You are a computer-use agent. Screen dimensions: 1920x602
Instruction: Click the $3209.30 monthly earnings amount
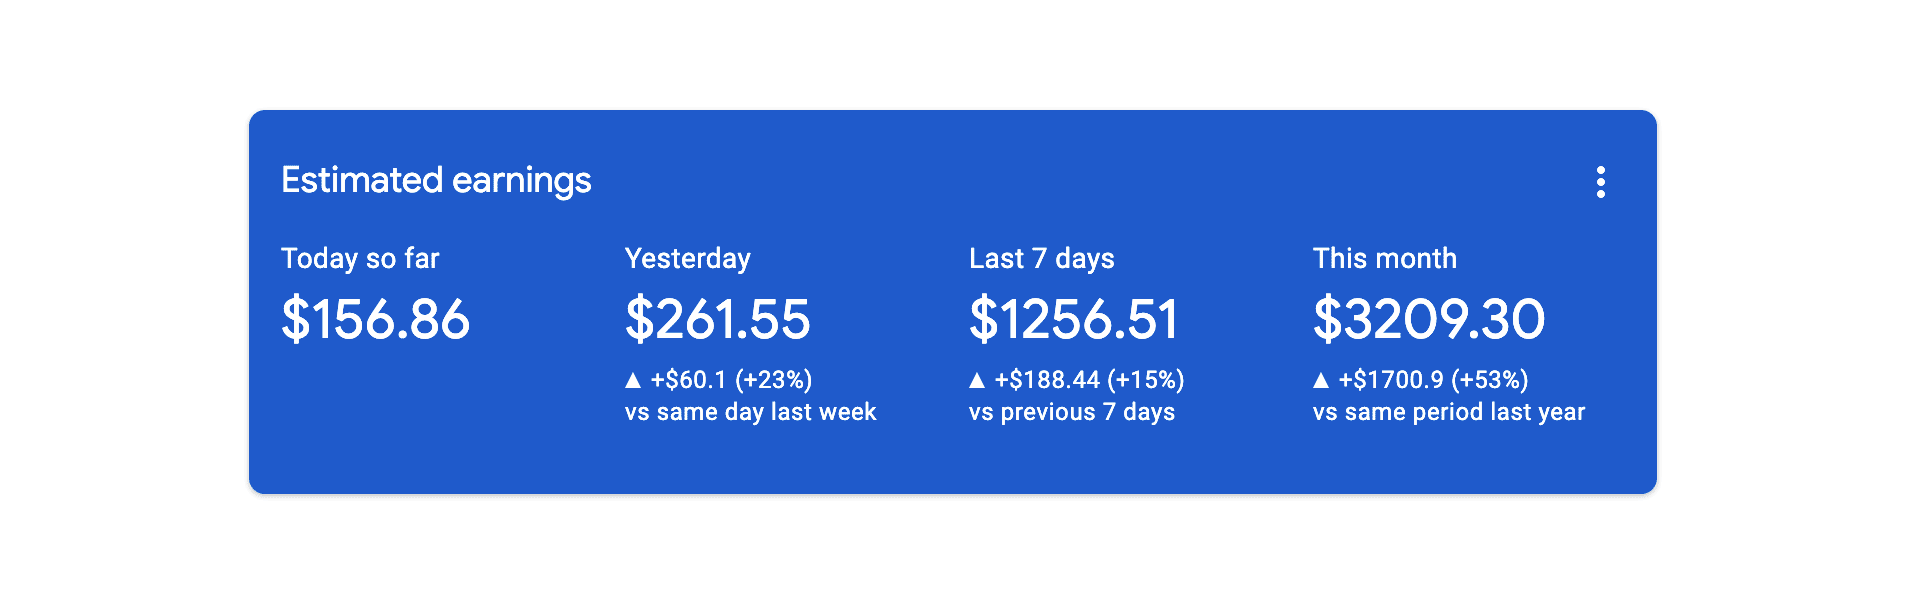[x=1428, y=320]
